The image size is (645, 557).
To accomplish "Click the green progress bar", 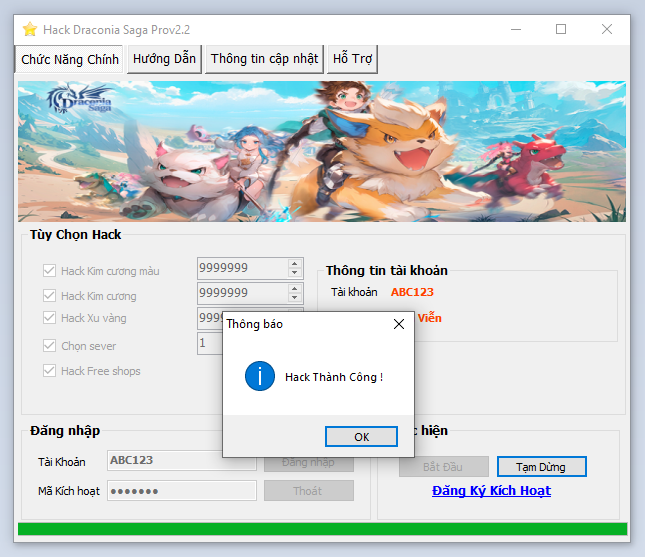I will (322, 529).
